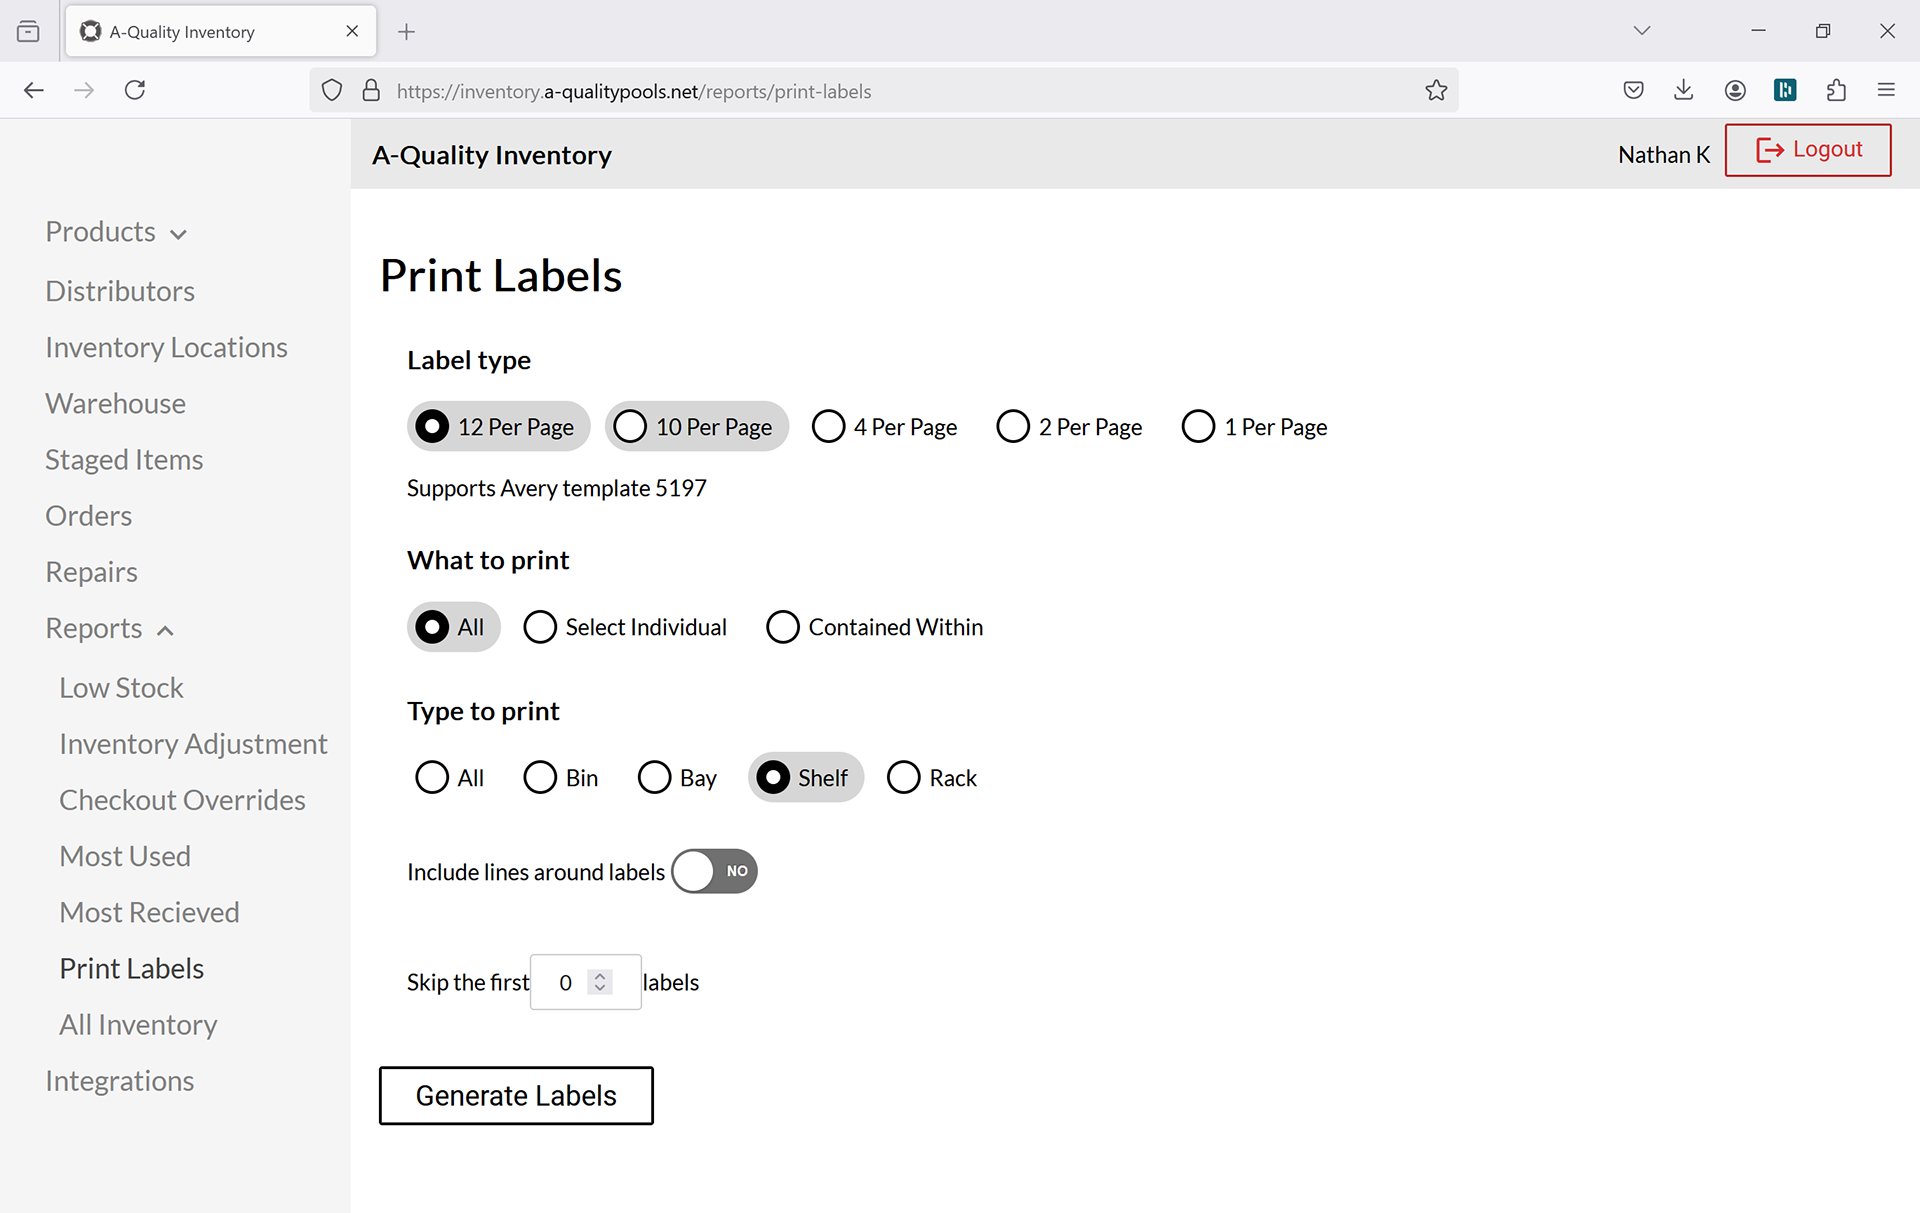Viewport: 1920px width, 1213px height.
Task: Reload the page with the refresh icon
Action: tap(135, 90)
